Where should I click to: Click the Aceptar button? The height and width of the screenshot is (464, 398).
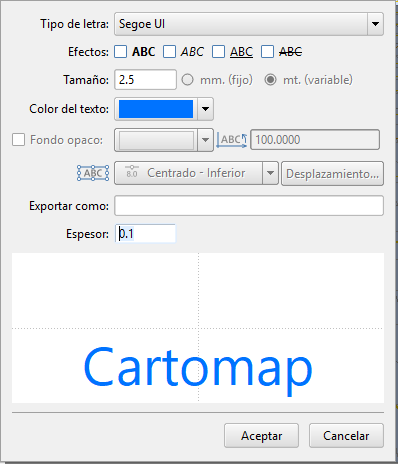(x=261, y=436)
